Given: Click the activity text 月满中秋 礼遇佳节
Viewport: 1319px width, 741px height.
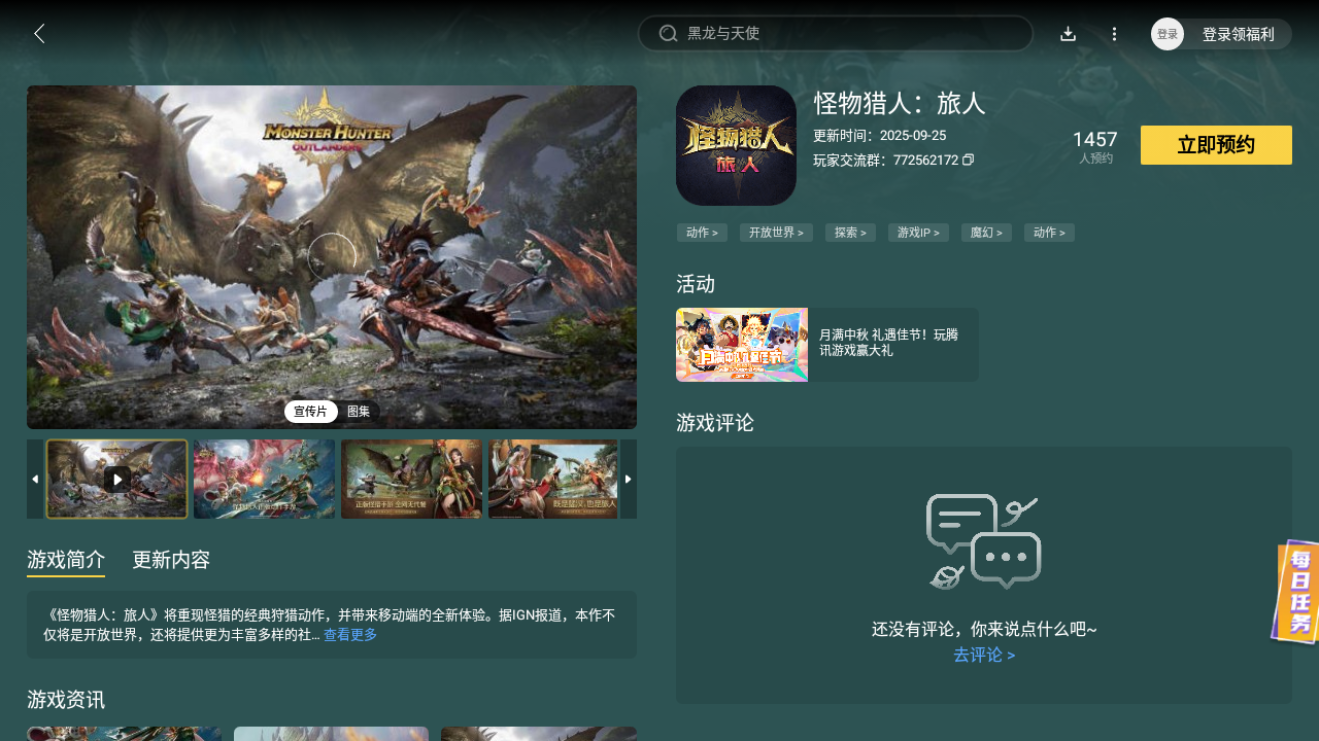Looking at the screenshot, I should tap(888, 343).
